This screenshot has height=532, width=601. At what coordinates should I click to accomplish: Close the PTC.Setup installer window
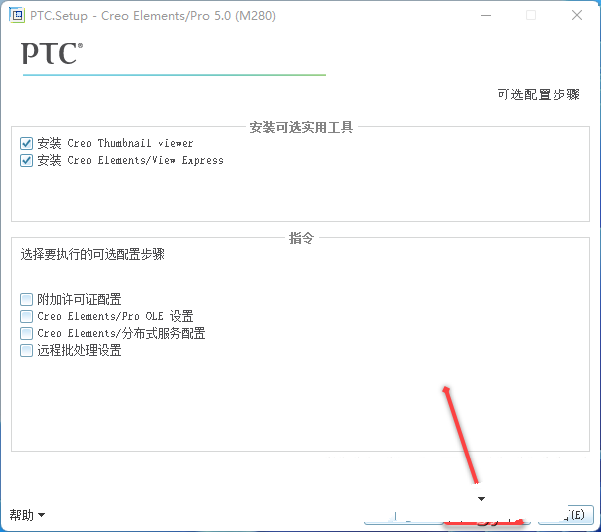pyautogui.click(x=577, y=16)
